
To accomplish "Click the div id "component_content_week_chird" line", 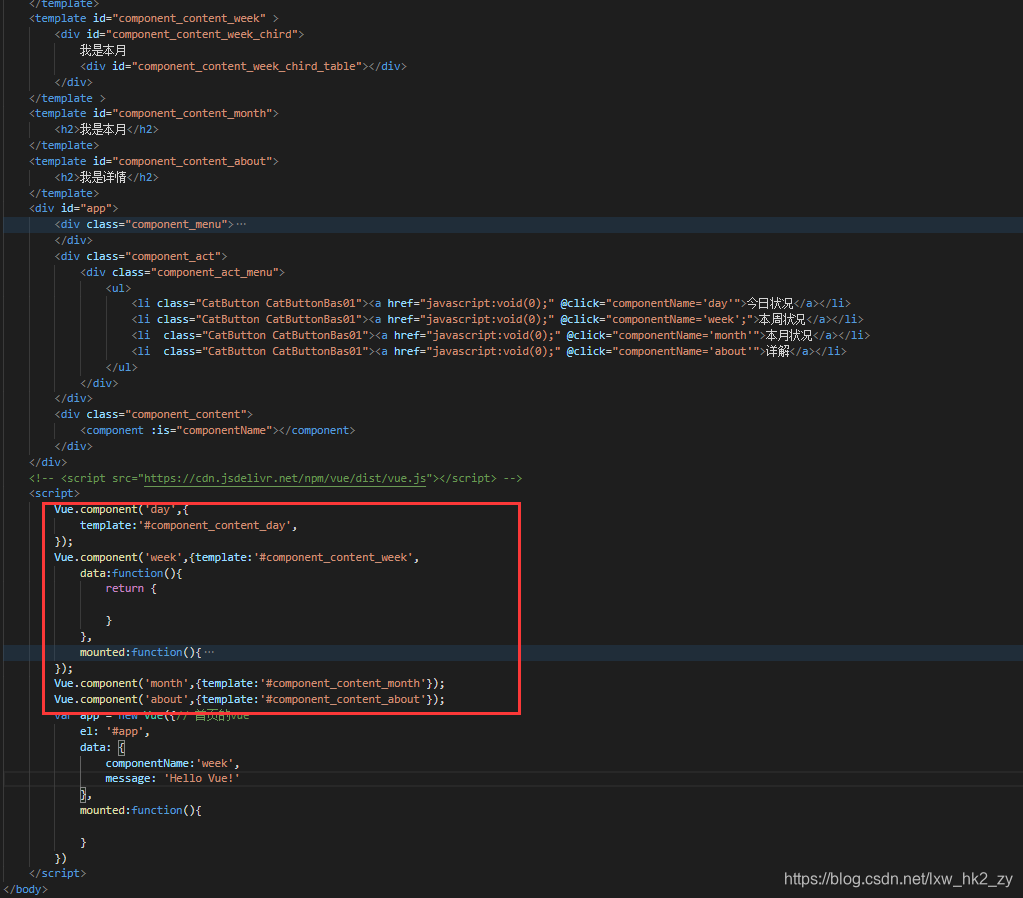I will (x=179, y=34).
